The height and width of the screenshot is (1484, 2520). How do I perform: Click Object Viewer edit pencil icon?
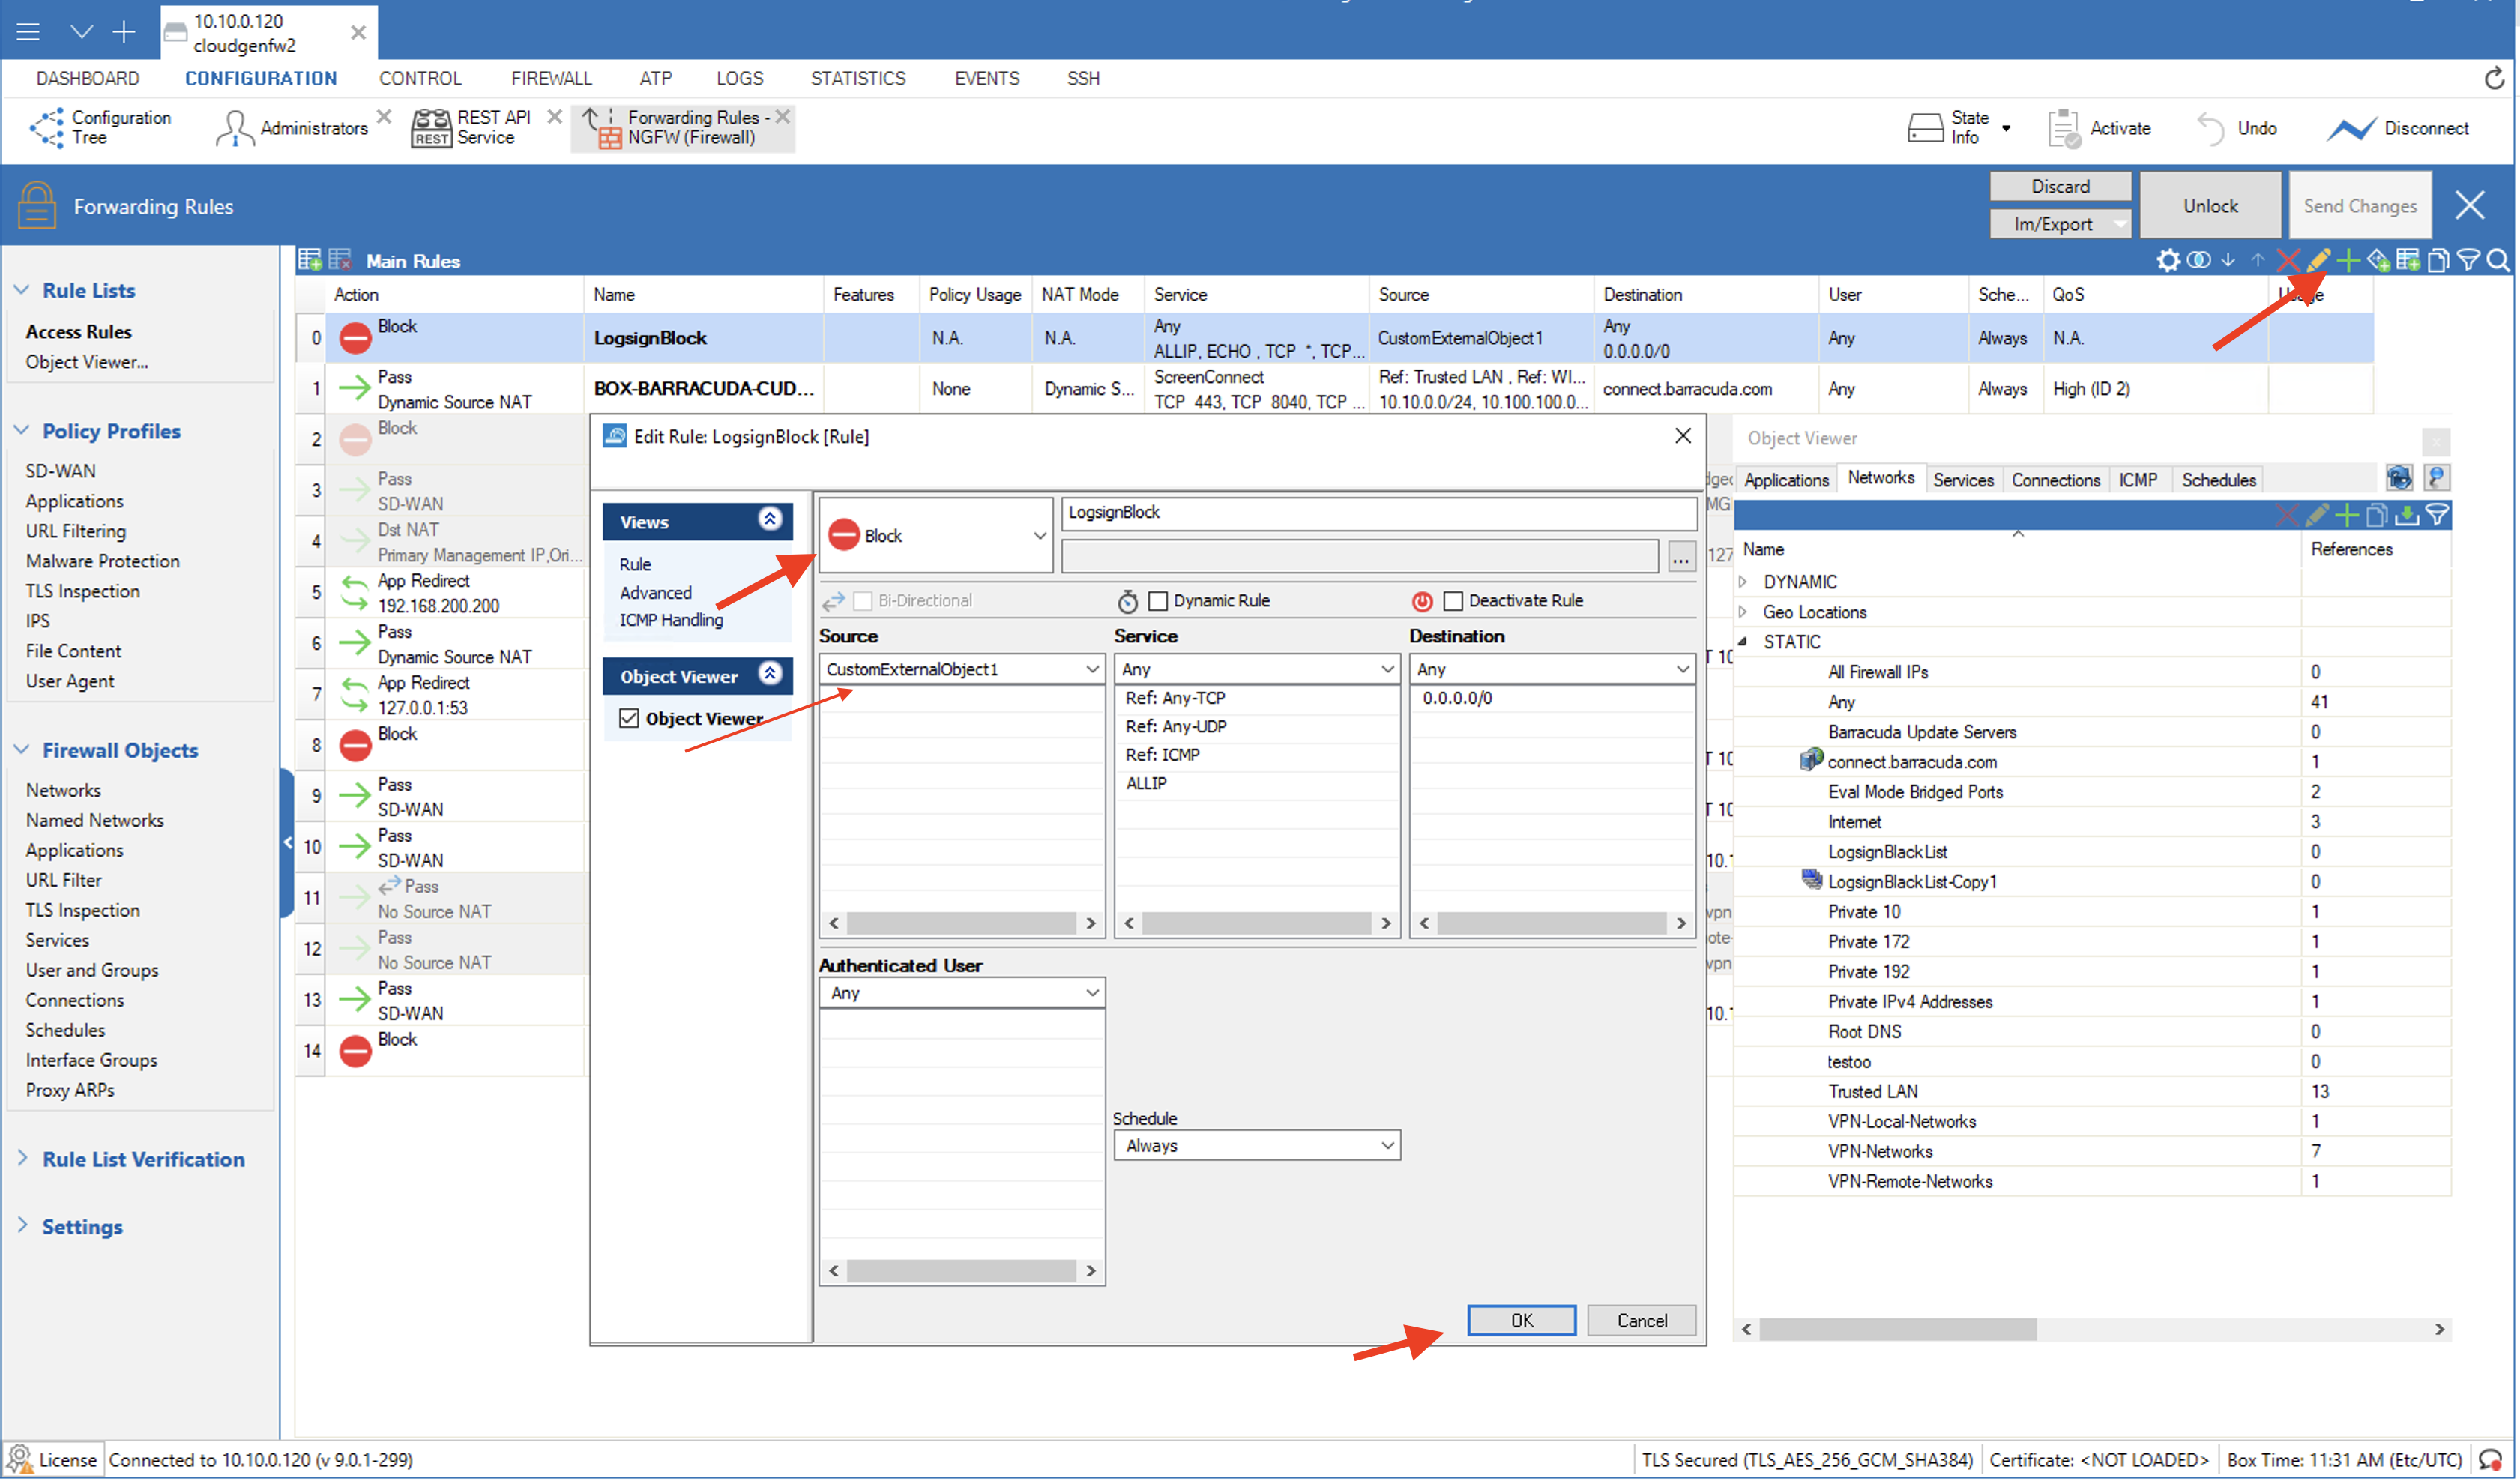[2317, 516]
